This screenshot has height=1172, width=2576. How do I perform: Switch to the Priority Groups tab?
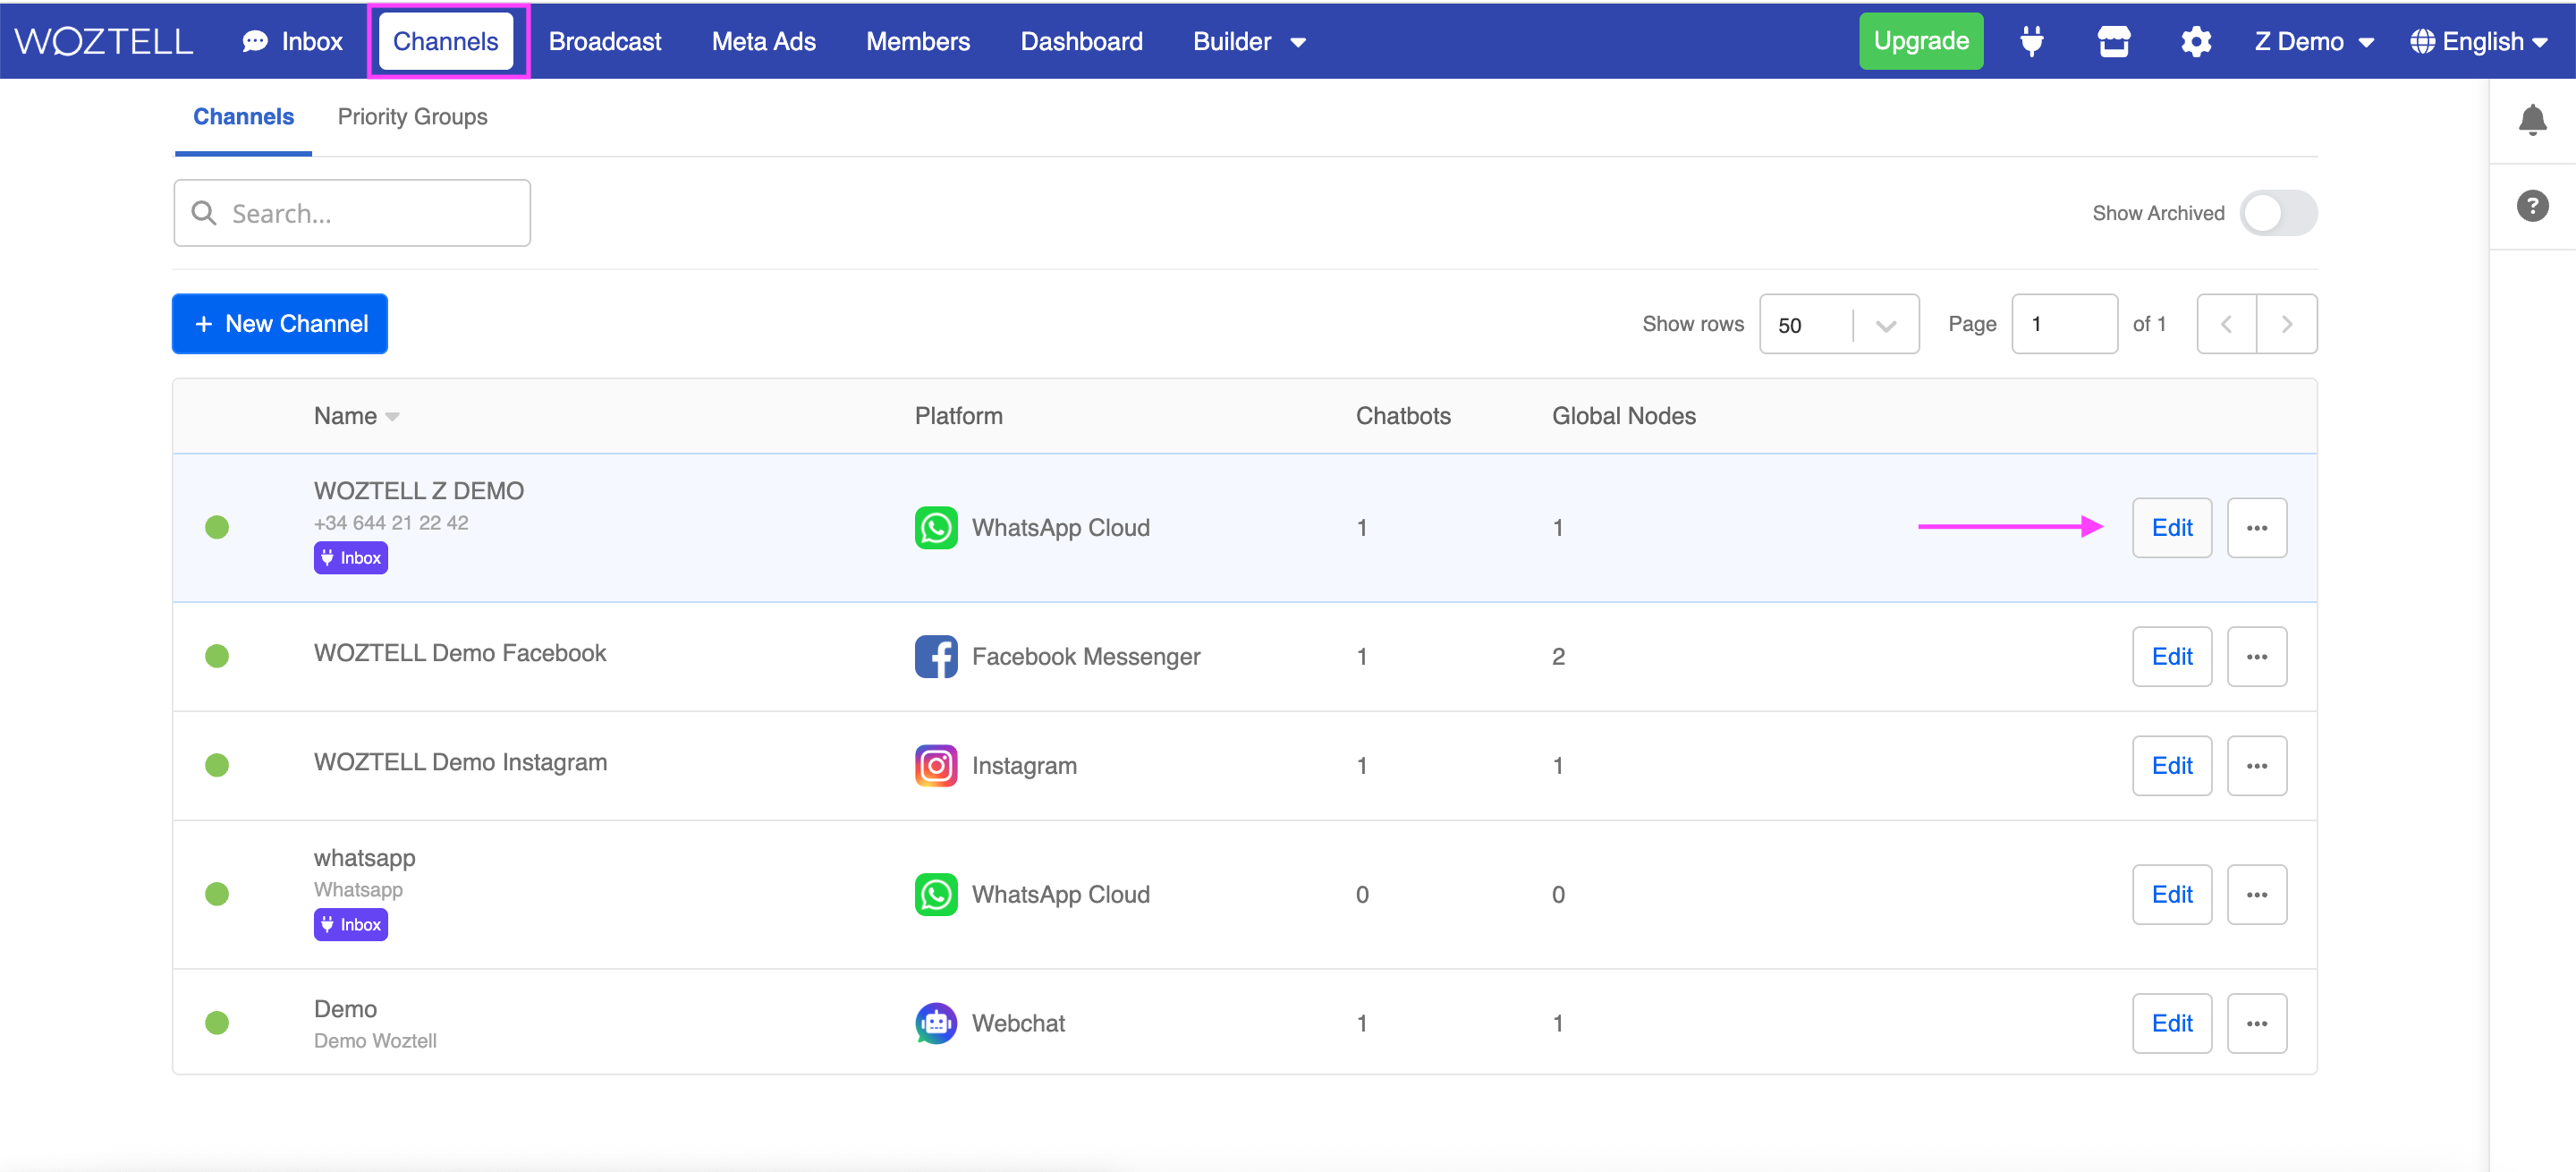click(x=412, y=117)
